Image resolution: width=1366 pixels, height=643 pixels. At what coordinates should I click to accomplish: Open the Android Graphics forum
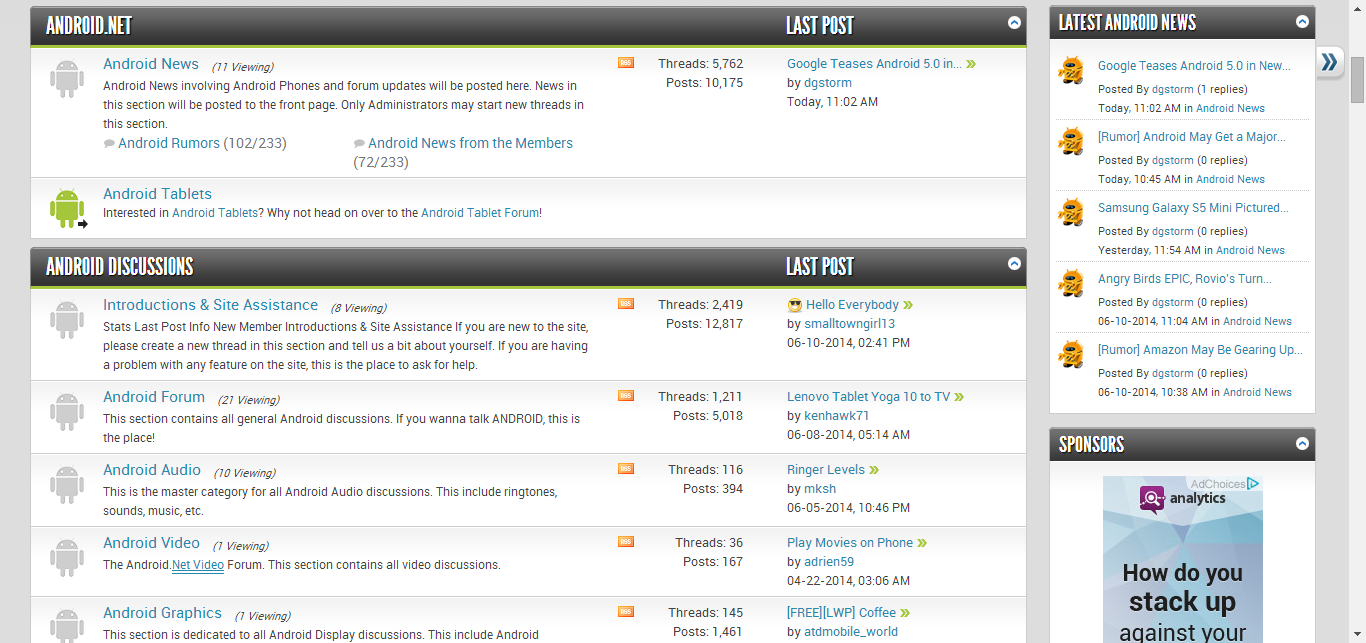162,613
